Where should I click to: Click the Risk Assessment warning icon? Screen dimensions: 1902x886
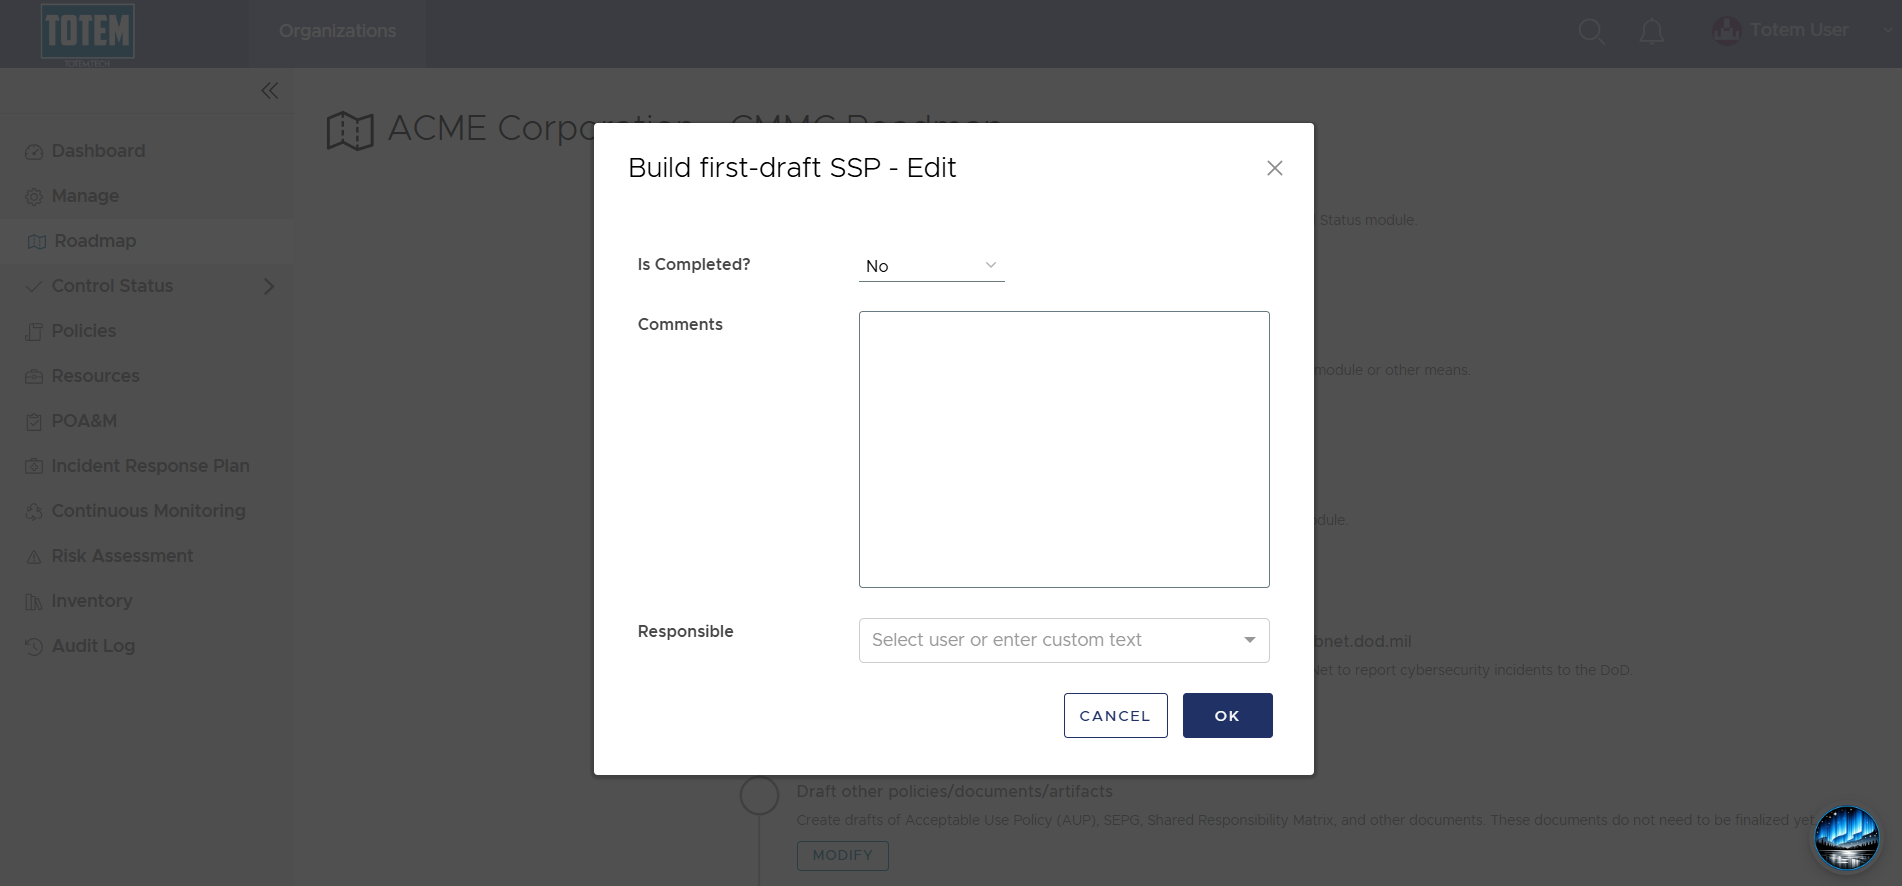coord(34,557)
